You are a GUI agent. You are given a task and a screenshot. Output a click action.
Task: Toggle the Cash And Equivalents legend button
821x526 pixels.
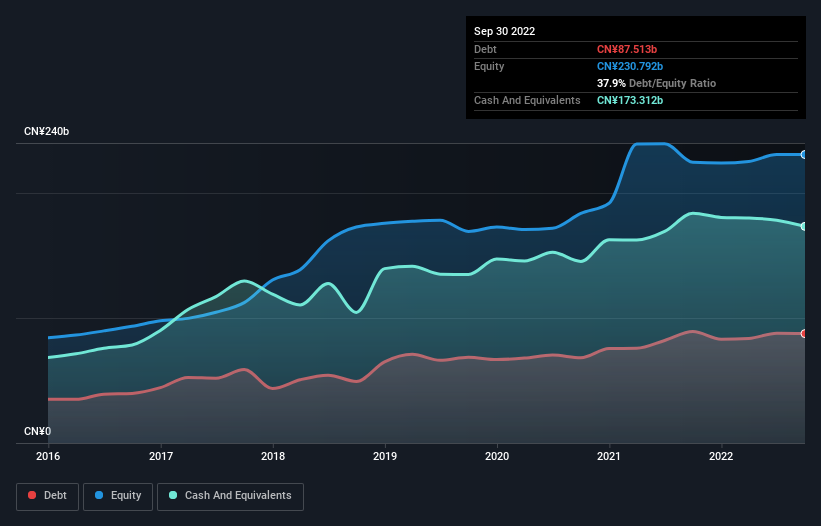pos(230,496)
